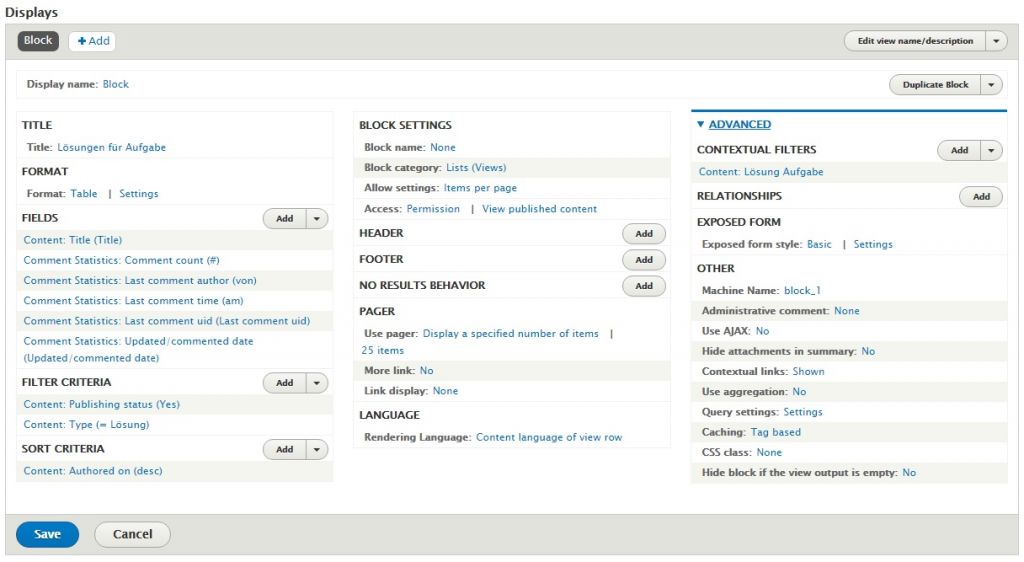This screenshot has height=562, width=1024.
Task: Open dropdown arrow beside Duplicate Block
Action: [x=991, y=85]
